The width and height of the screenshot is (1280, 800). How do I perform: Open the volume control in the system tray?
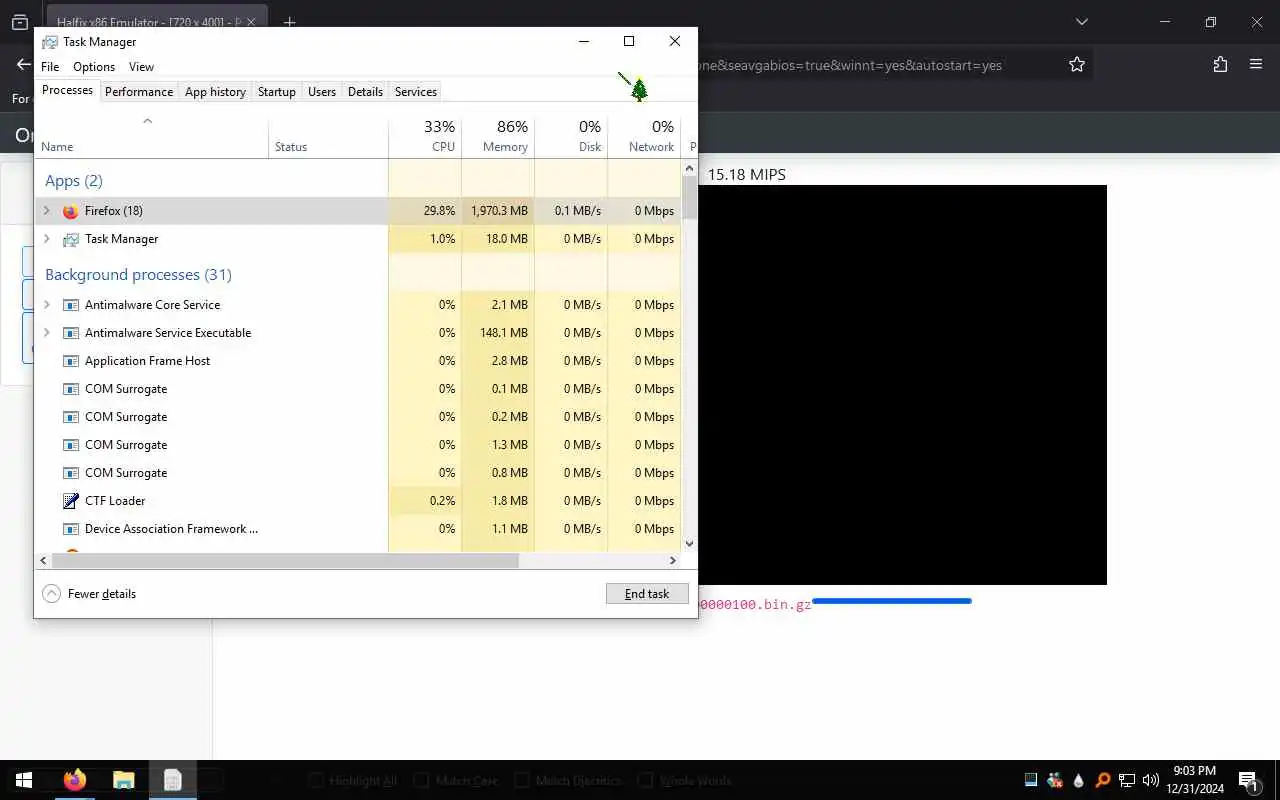(x=1151, y=780)
